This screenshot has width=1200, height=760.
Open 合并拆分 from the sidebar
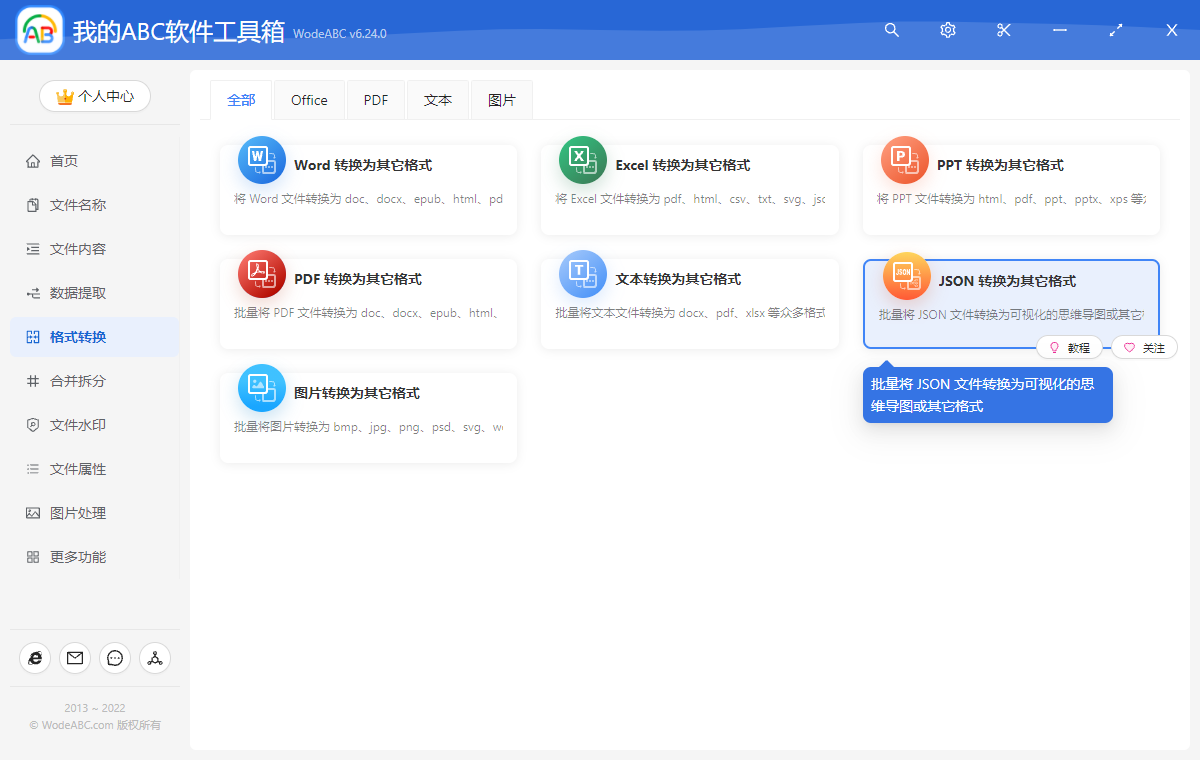[94, 380]
